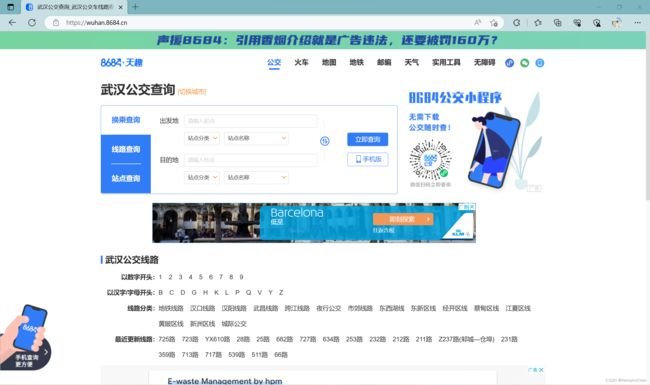Add this page to favorites via the star-plus icon

[494, 23]
